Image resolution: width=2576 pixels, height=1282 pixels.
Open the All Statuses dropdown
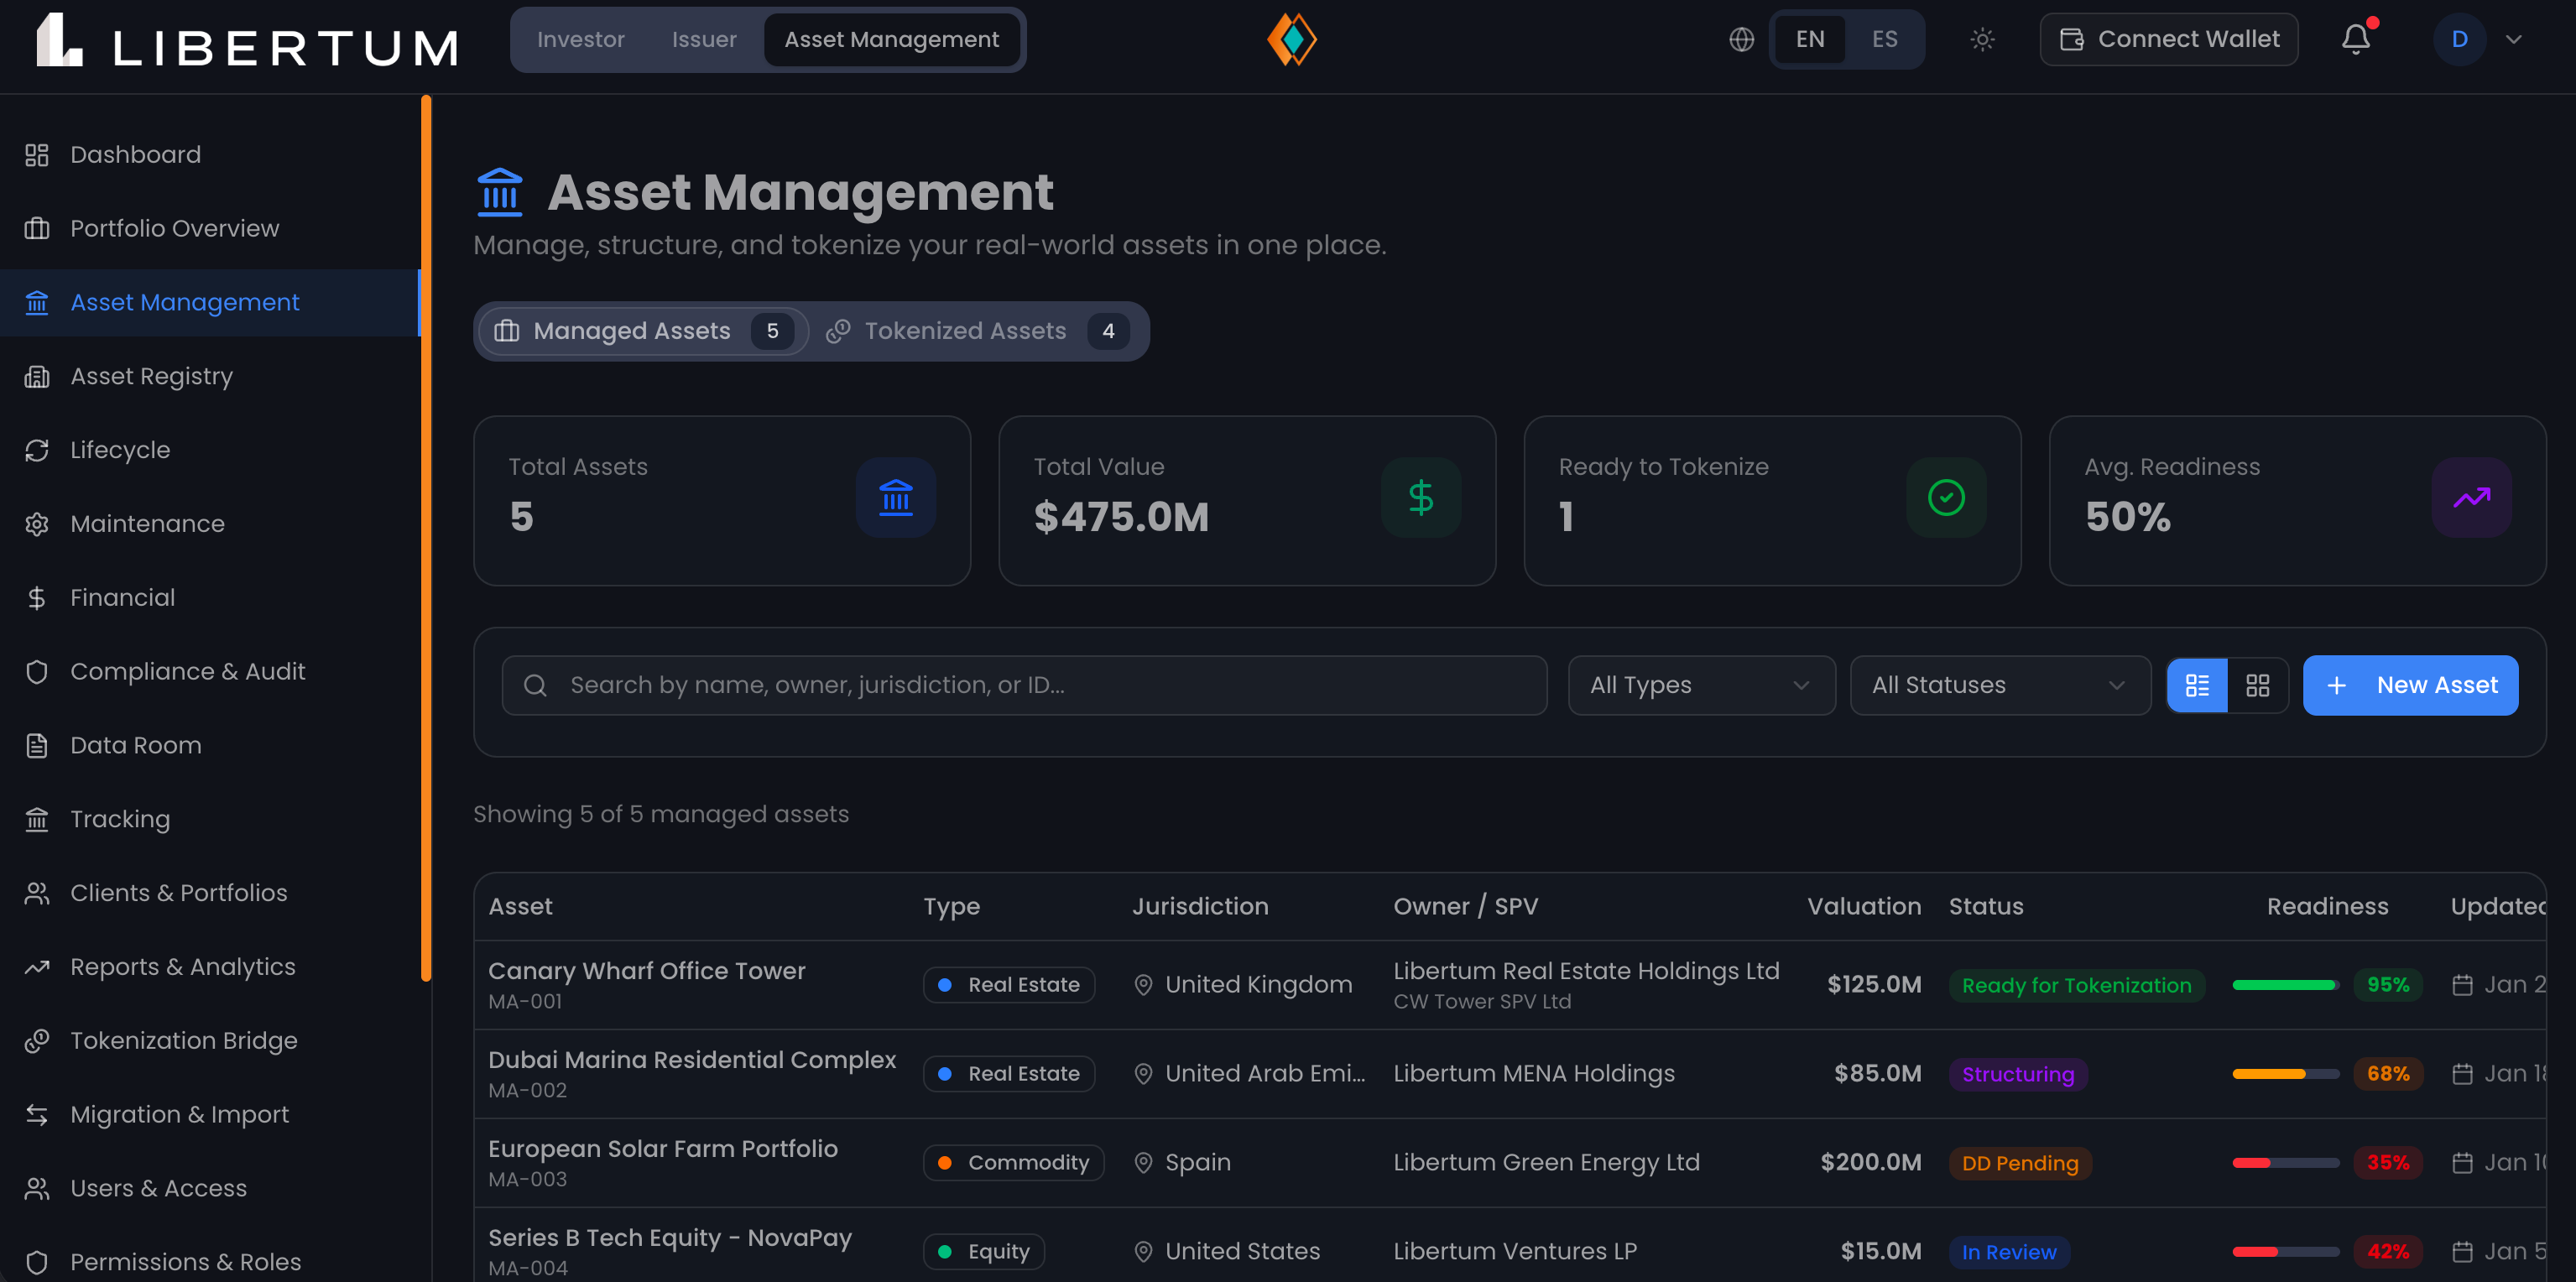click(2000, 685)
